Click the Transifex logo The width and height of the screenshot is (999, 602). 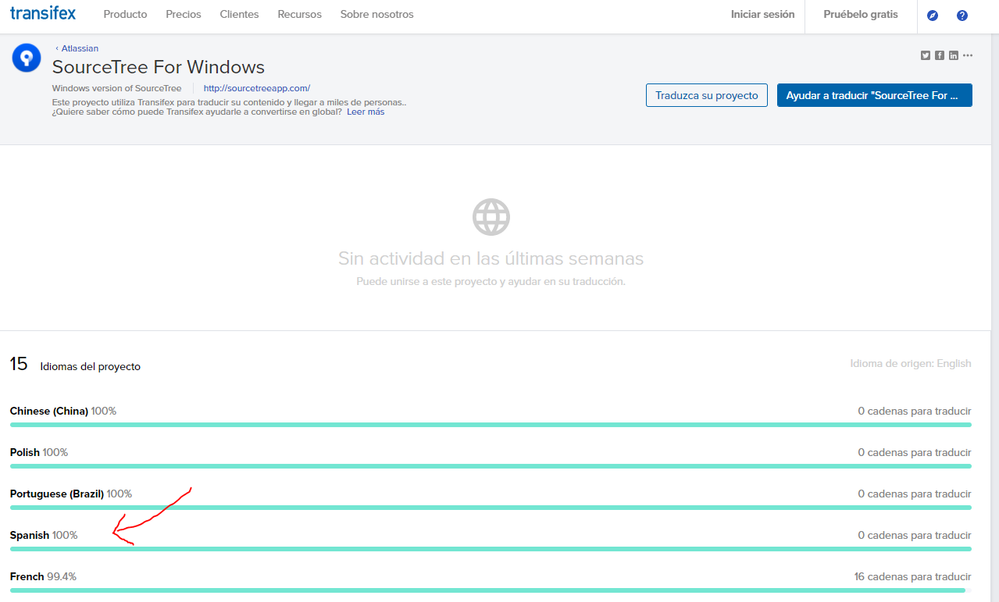[43, 13]
